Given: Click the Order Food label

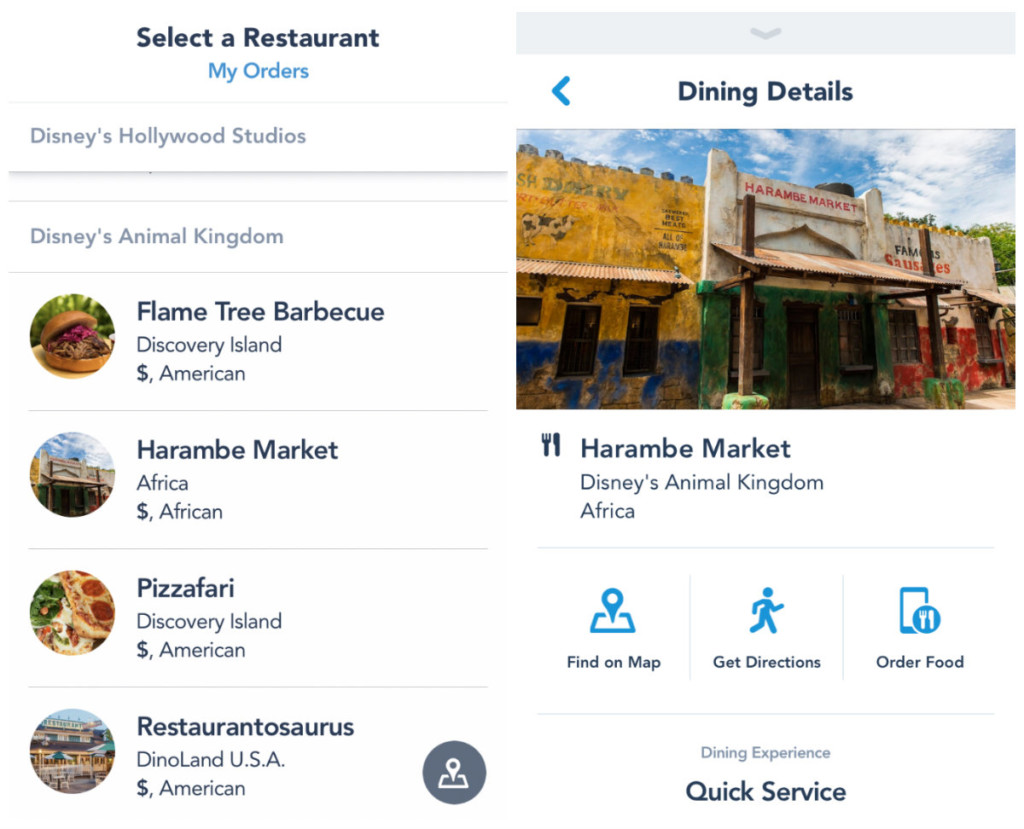Looking at the screenshot, I should [919, 662].
